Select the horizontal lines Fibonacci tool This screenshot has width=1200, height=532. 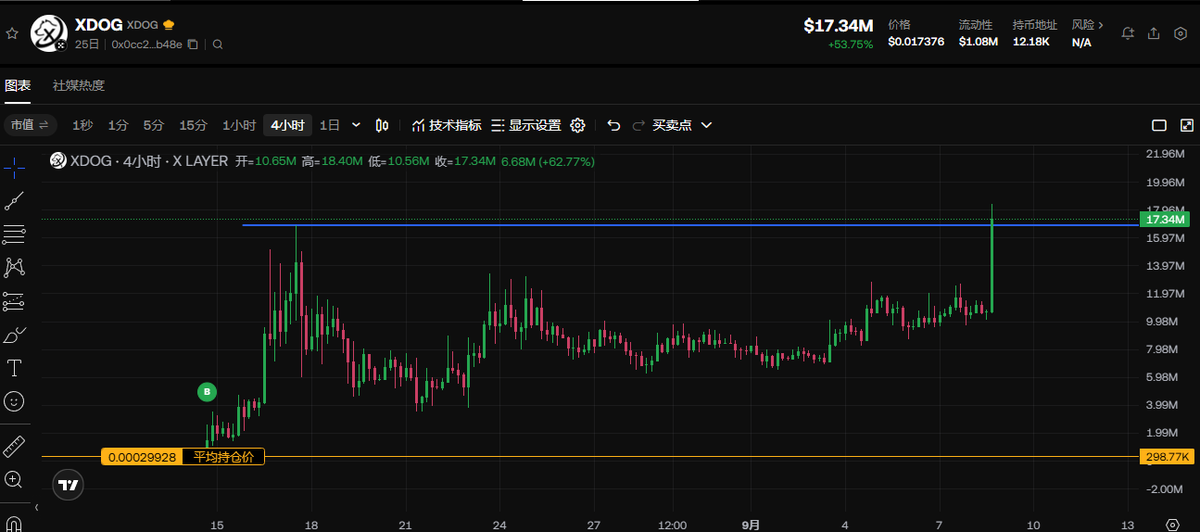click(14, 235)
